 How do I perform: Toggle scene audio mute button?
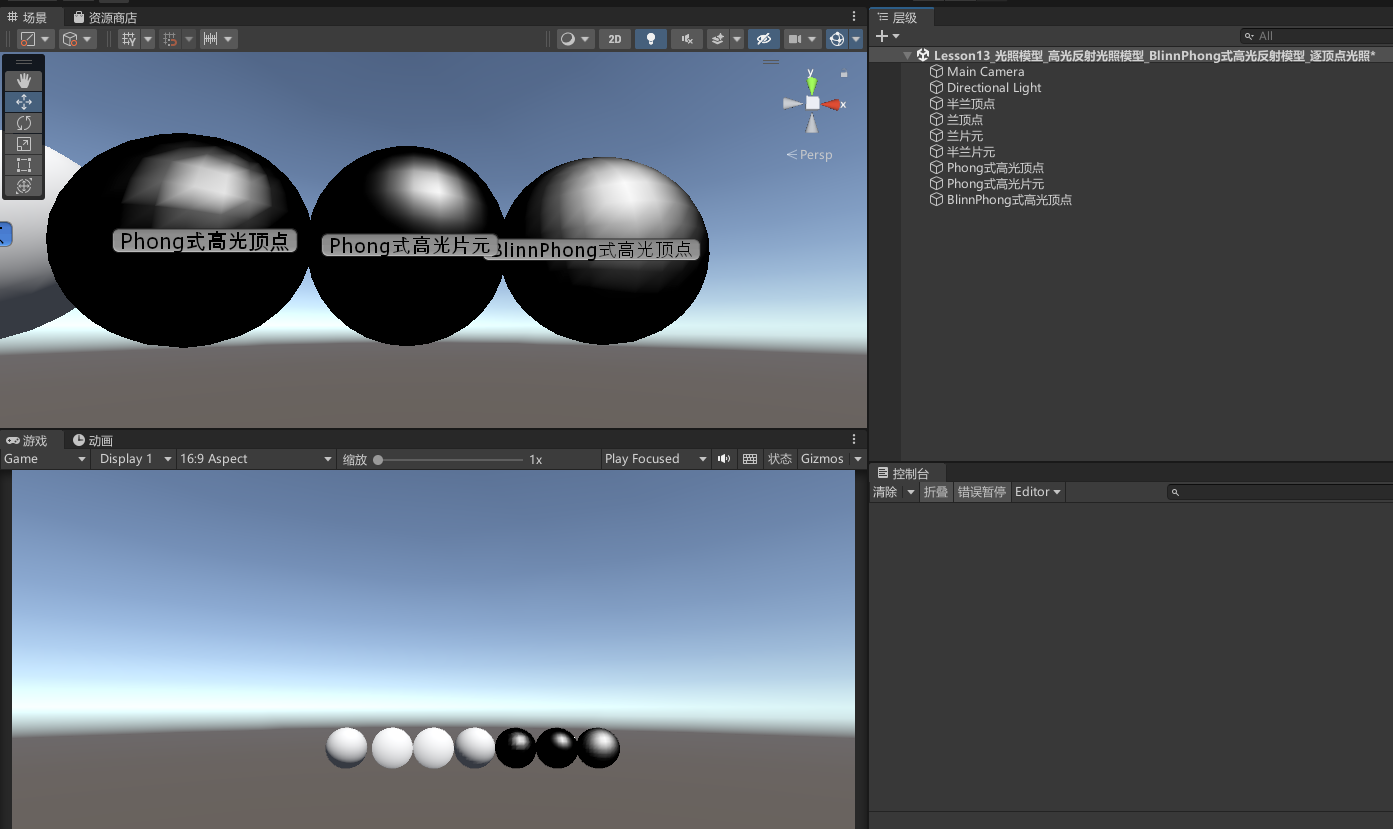coord(686,39)
